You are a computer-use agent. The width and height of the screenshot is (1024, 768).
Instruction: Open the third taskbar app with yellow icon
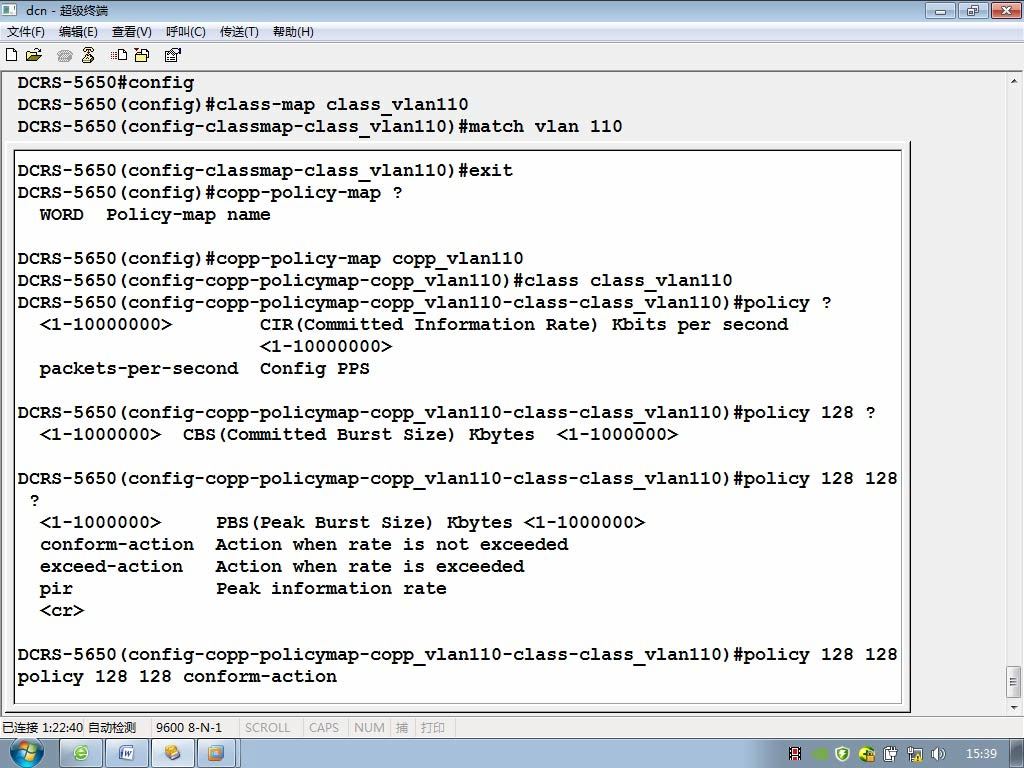[x=172, y=753]
